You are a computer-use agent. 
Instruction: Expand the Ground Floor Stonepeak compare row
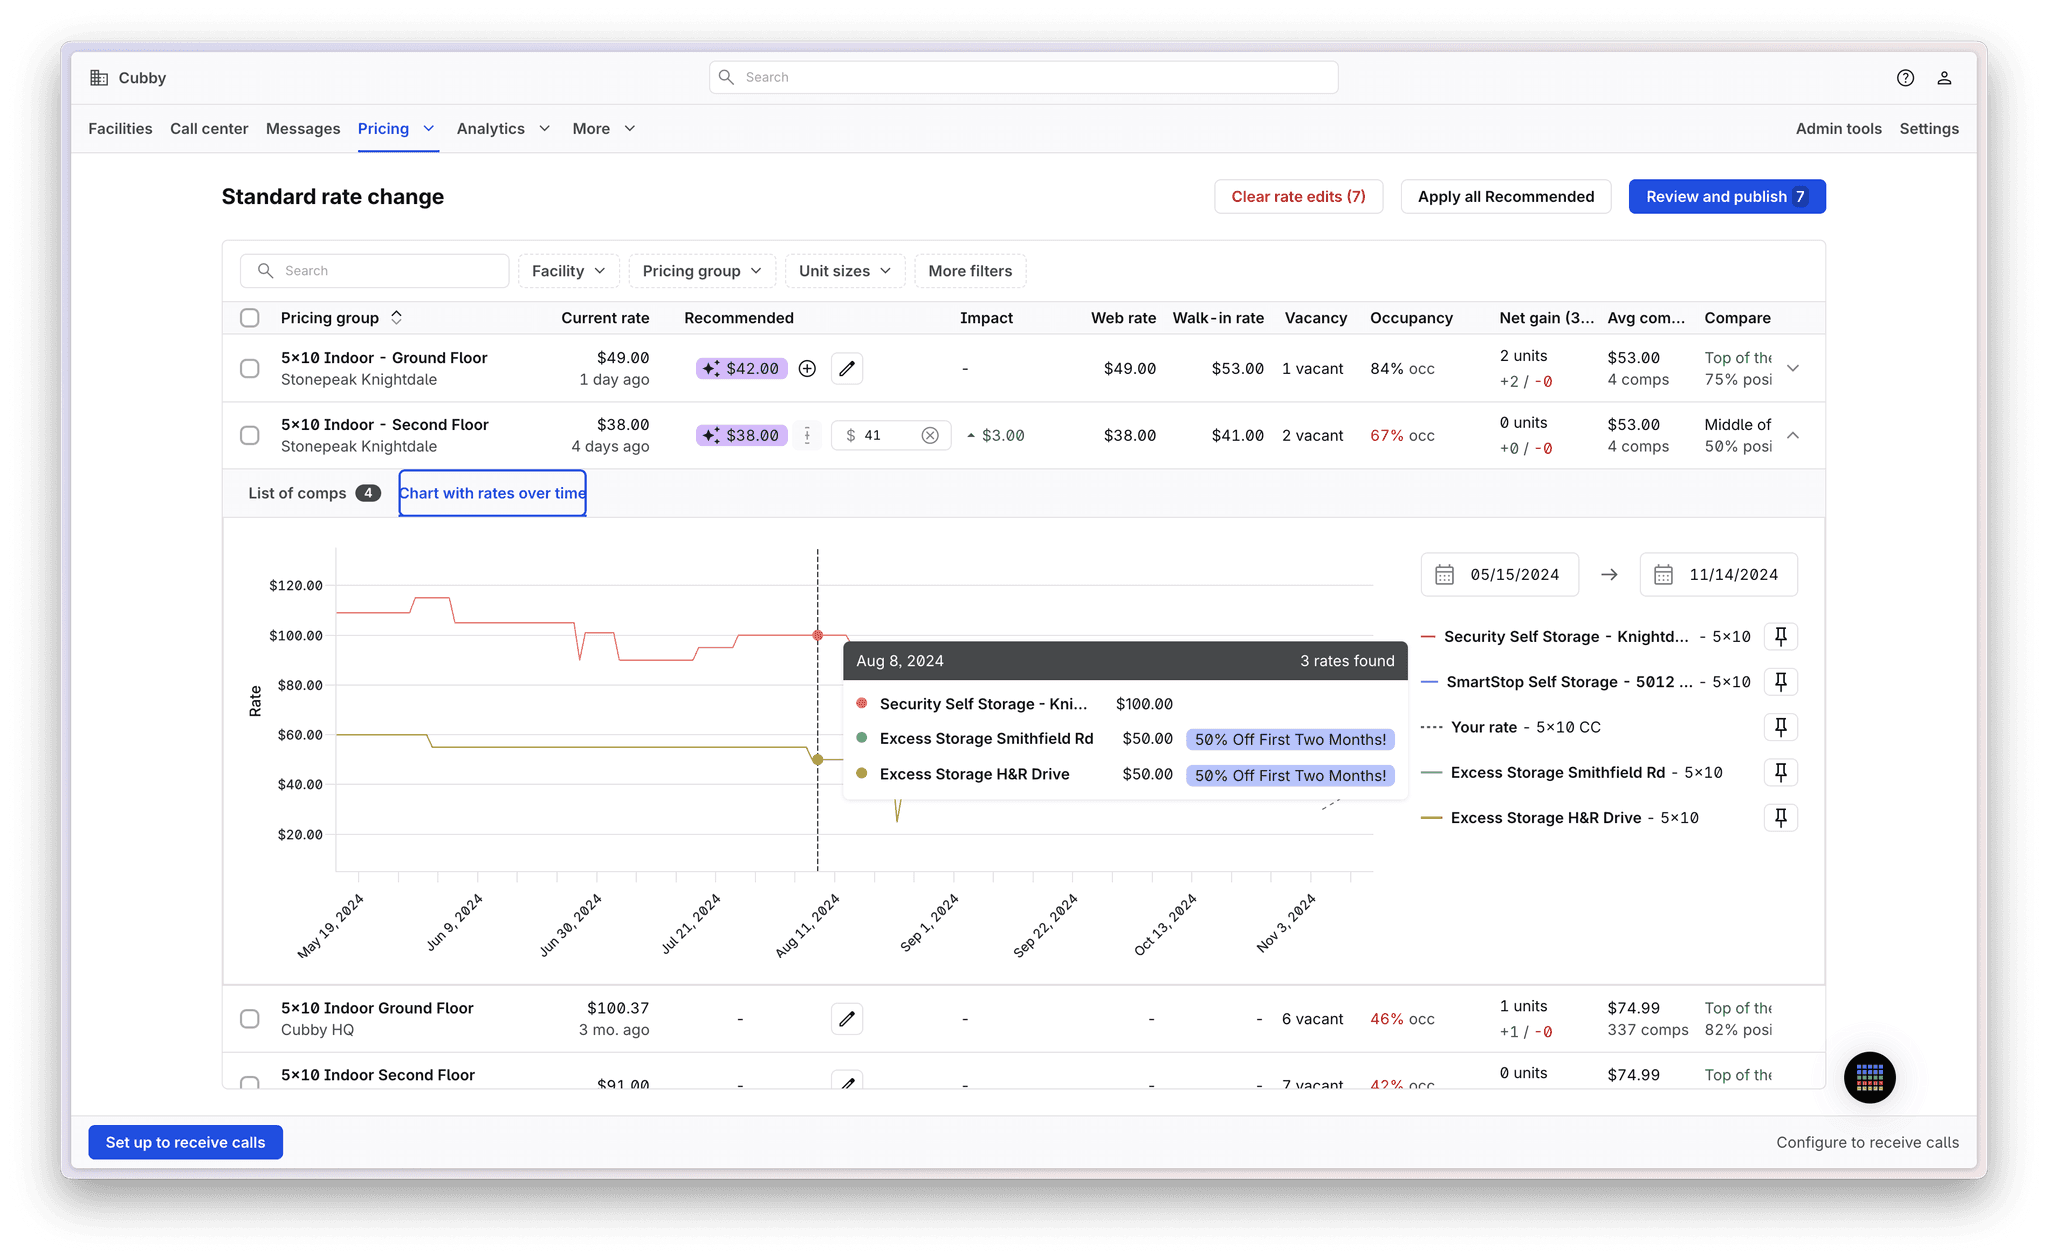point(1793,369)
